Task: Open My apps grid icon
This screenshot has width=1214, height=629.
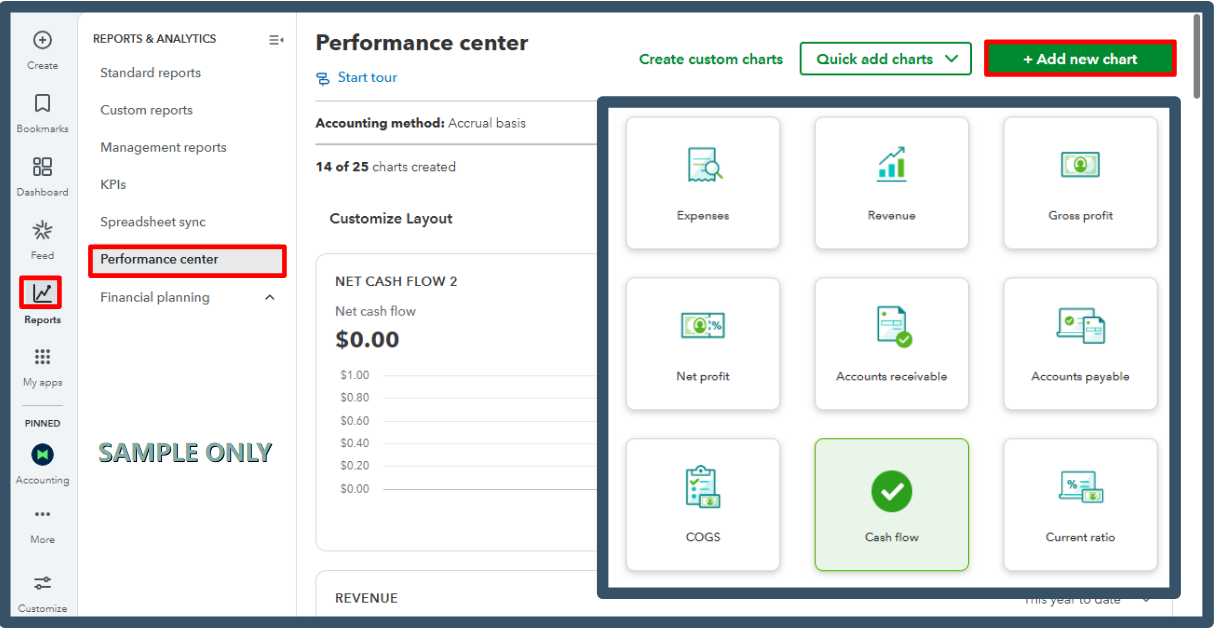Action: [x=42, y=357]
